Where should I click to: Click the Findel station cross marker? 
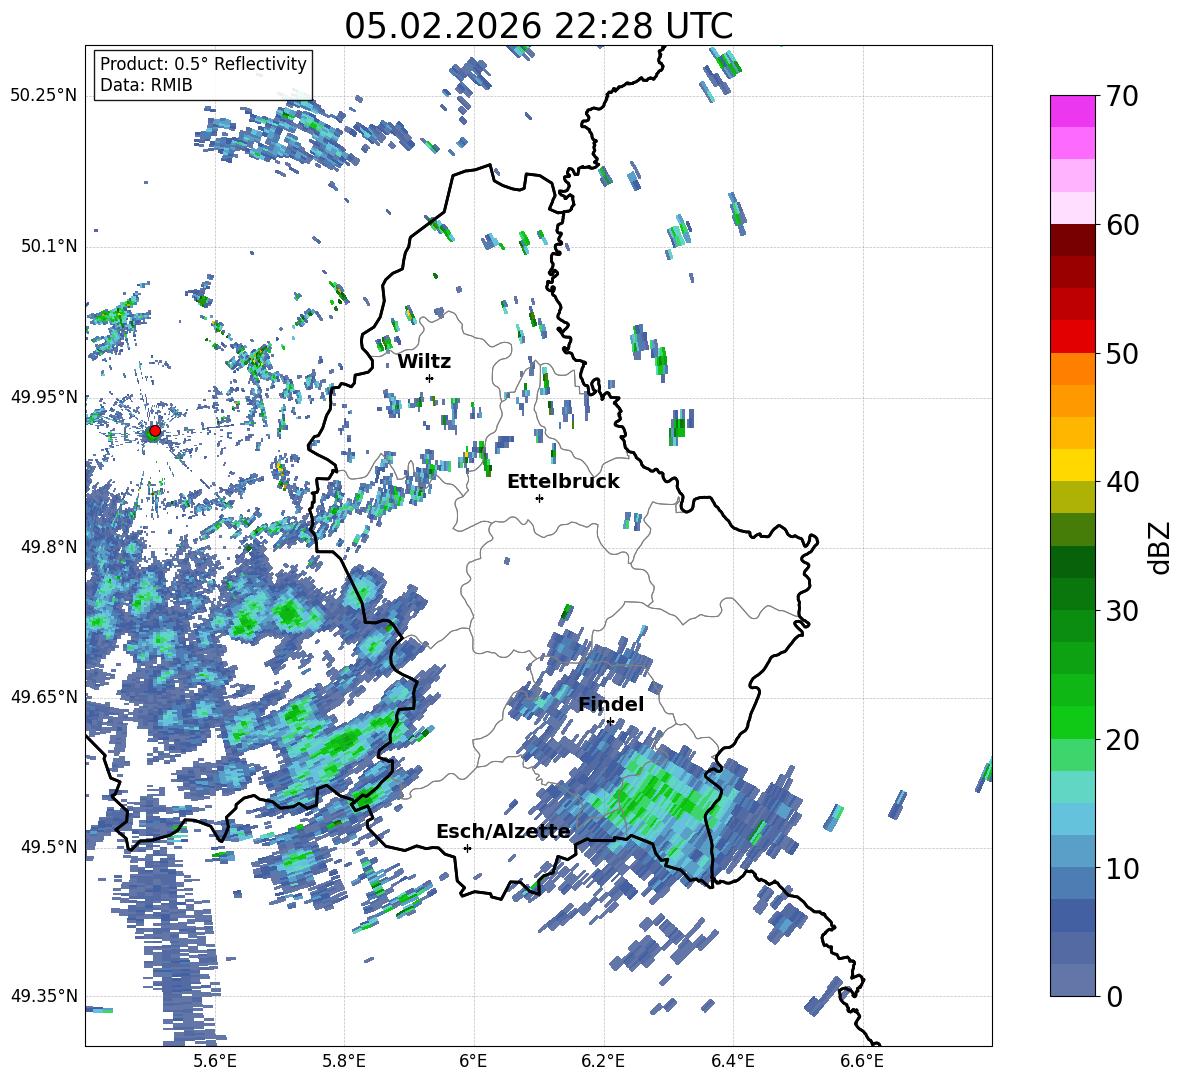(610, 722)
